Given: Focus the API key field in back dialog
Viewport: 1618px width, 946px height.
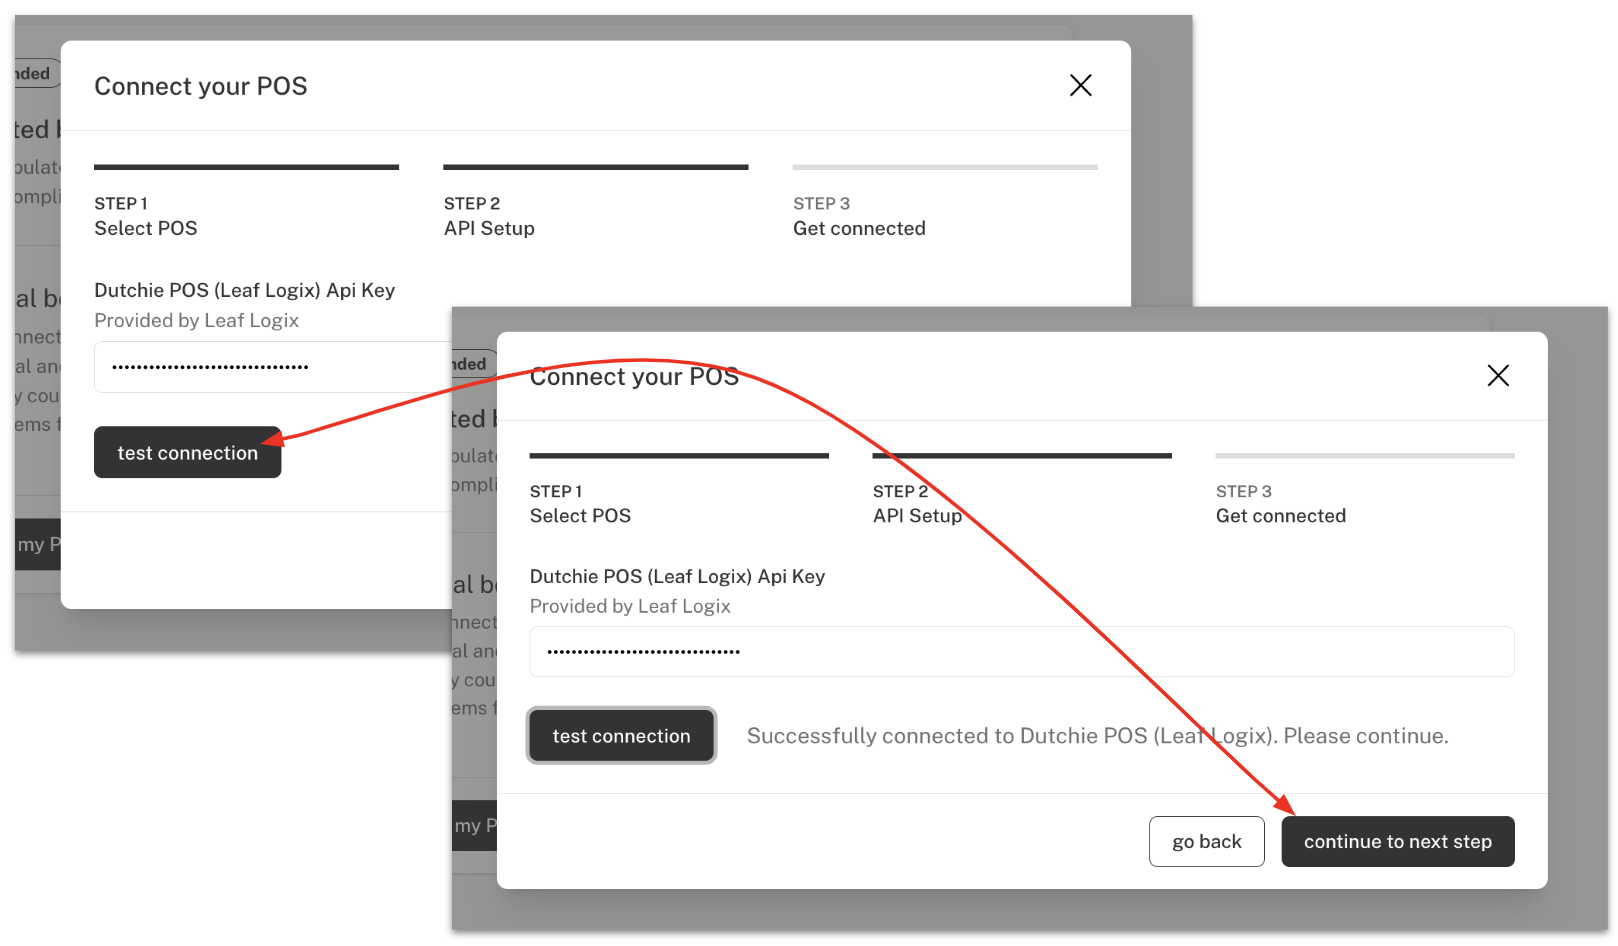Looking at the screenshot, I should (273, 367).
